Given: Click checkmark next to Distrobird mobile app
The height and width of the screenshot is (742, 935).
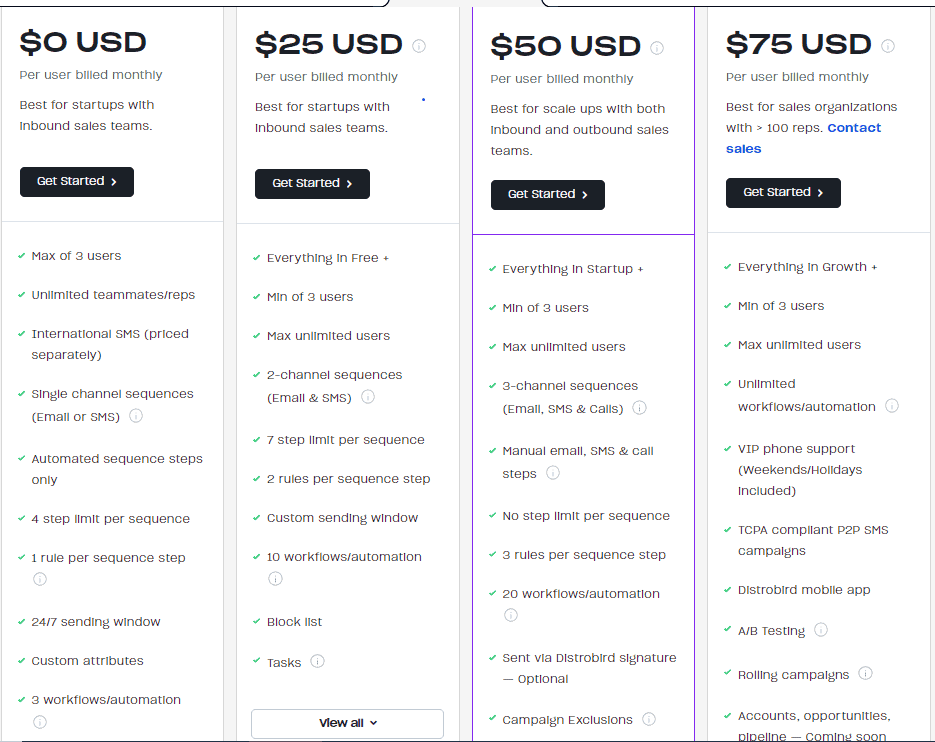Looking at the screenshot, I should pyautogui.click(x=727, y=590).
